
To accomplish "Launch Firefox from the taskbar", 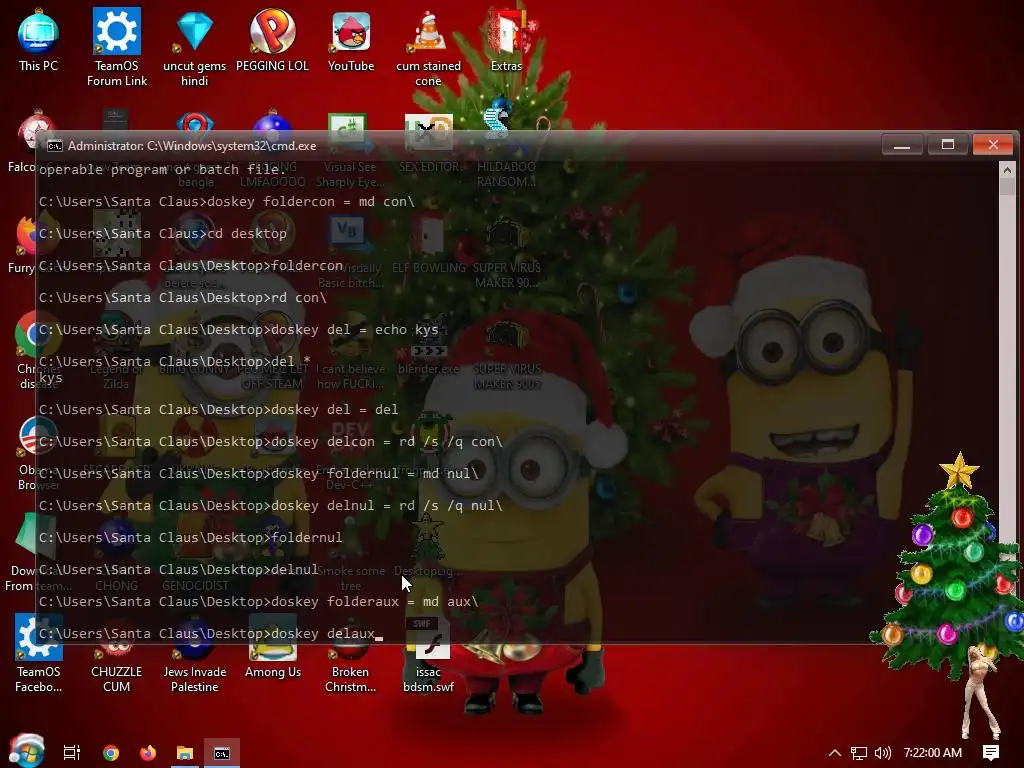I will [x=148, y=753].
